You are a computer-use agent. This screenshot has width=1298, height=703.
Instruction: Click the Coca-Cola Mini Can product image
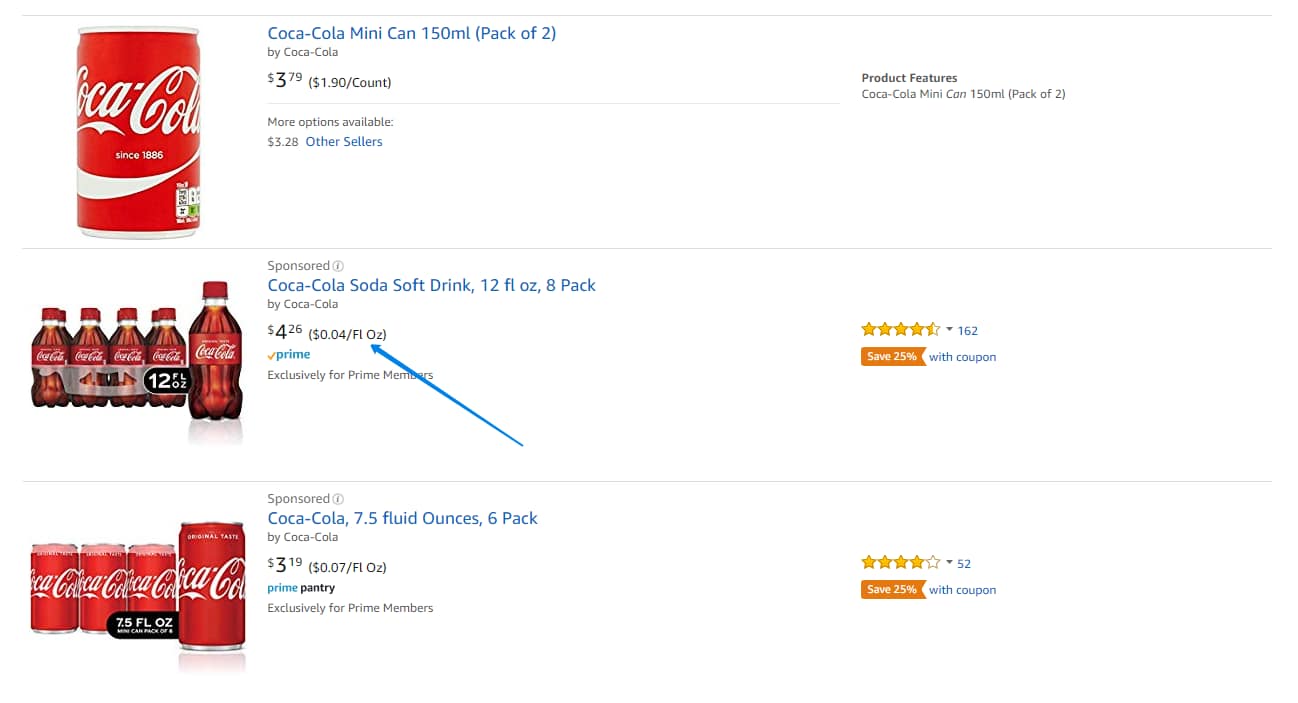click(x=138, y=132)
